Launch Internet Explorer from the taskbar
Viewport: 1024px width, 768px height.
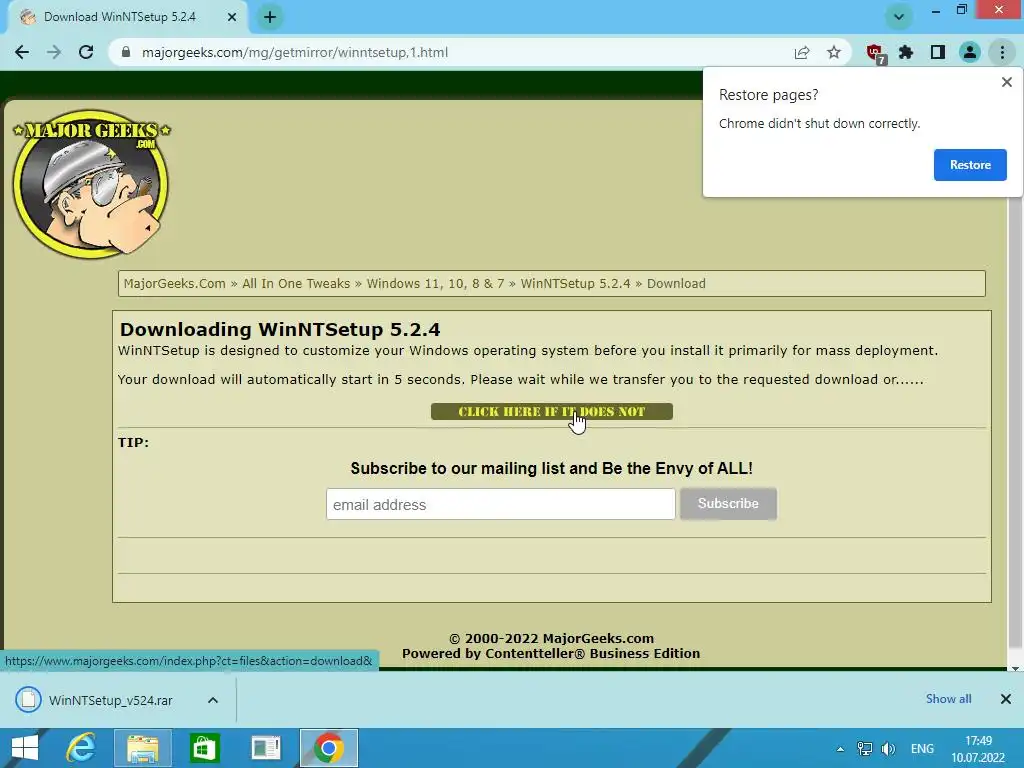[x=80, y=748]
